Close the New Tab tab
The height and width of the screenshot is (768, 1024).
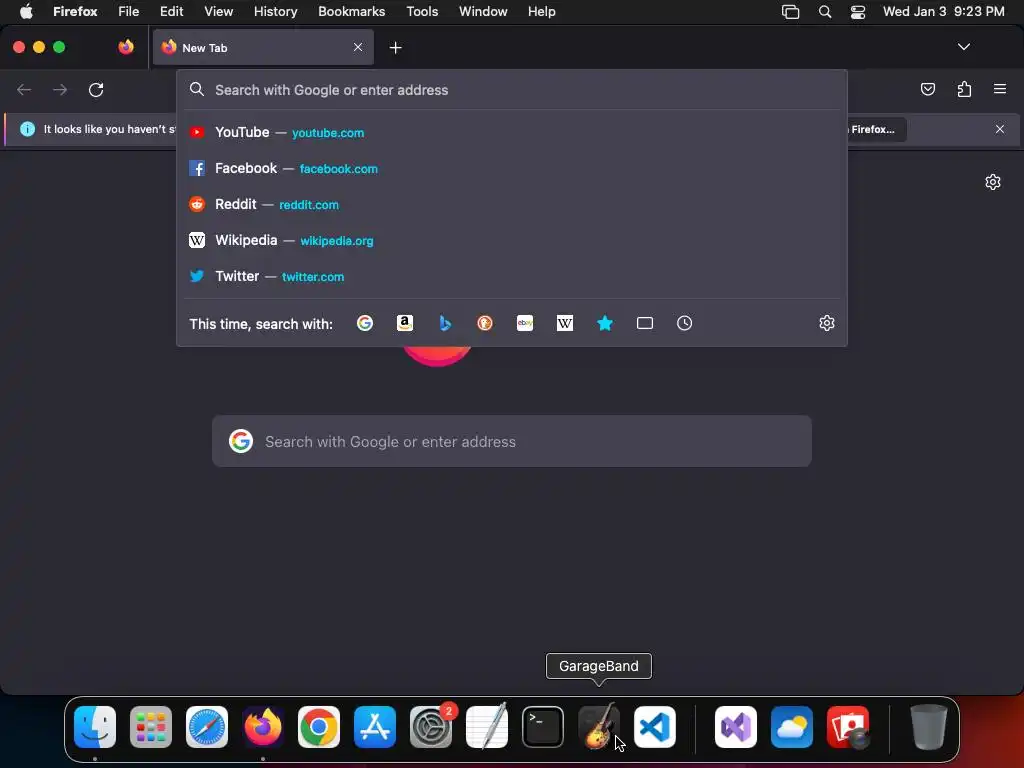click(358, 47)
